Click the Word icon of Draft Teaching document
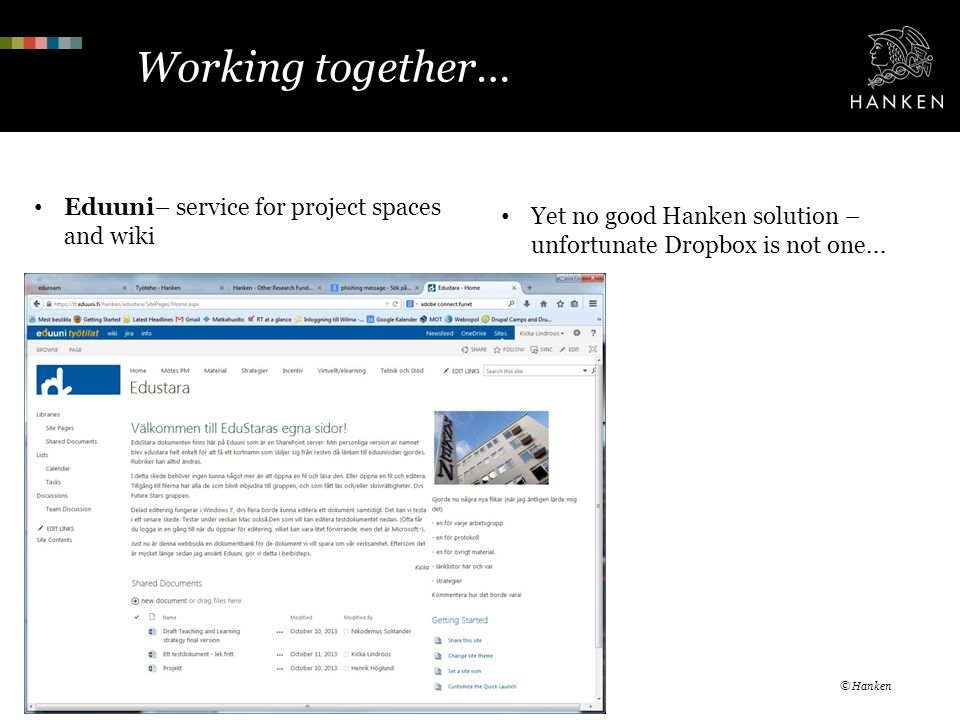Image resolution: width=960 pixels, height=720 pixels. [152, 631]
